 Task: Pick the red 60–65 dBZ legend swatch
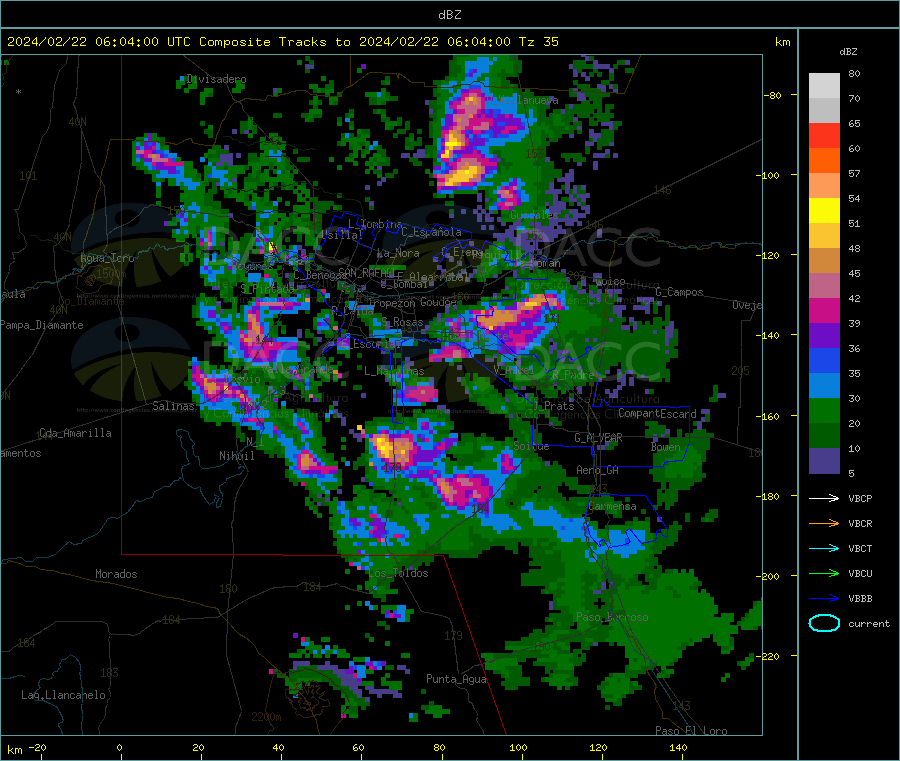click(824, 135)
